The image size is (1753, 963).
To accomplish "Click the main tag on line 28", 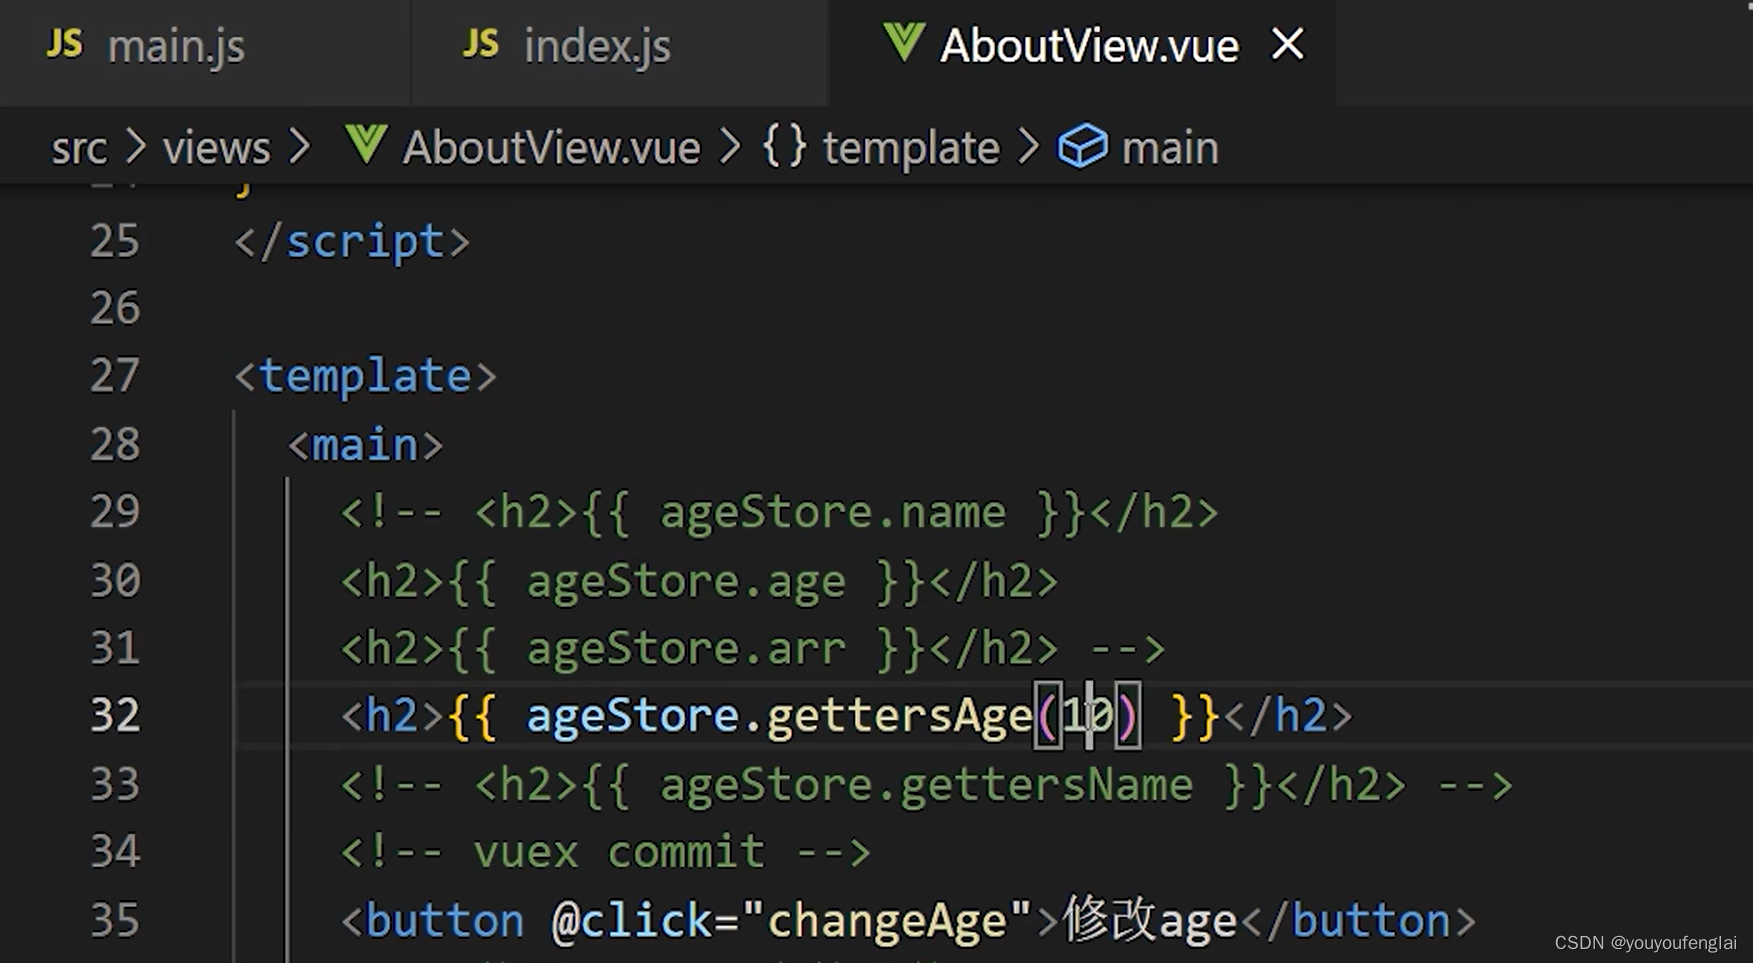I will pos(365,445).
